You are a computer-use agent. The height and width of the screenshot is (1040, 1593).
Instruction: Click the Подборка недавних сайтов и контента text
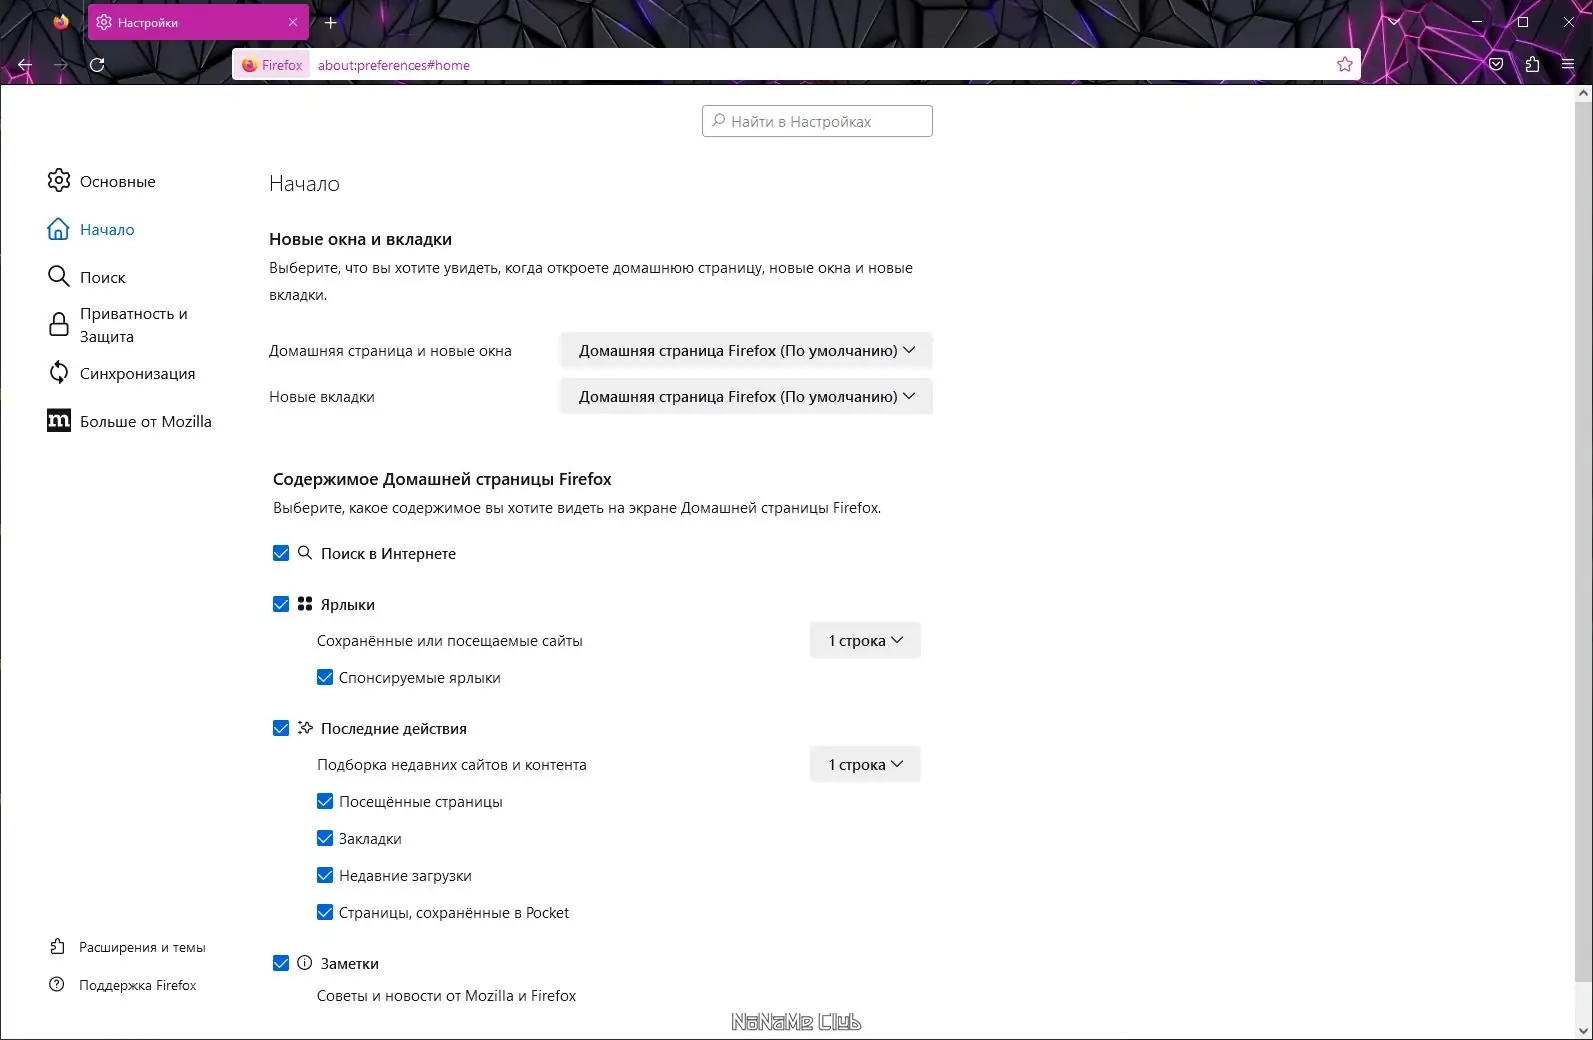tap(452, 765)
